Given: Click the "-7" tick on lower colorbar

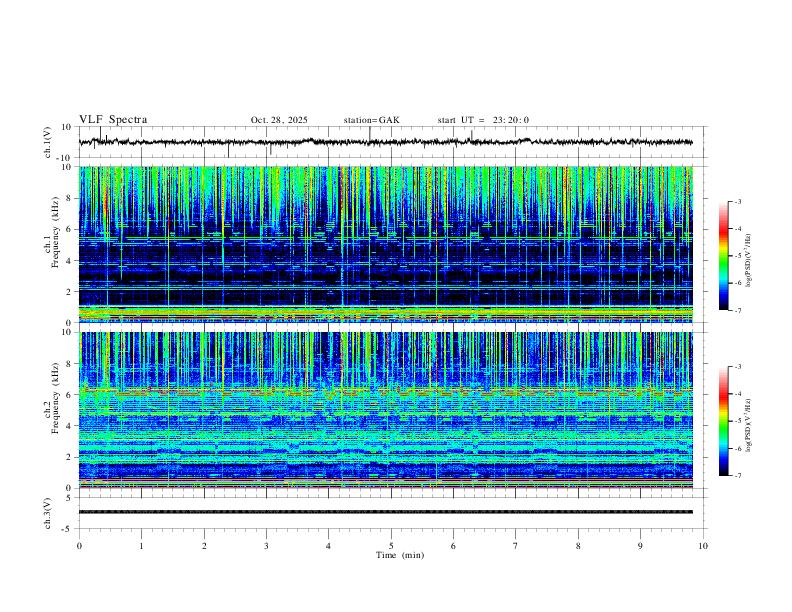Looking at the screenshot, I should pyautogui.click(x=737, y=475).
